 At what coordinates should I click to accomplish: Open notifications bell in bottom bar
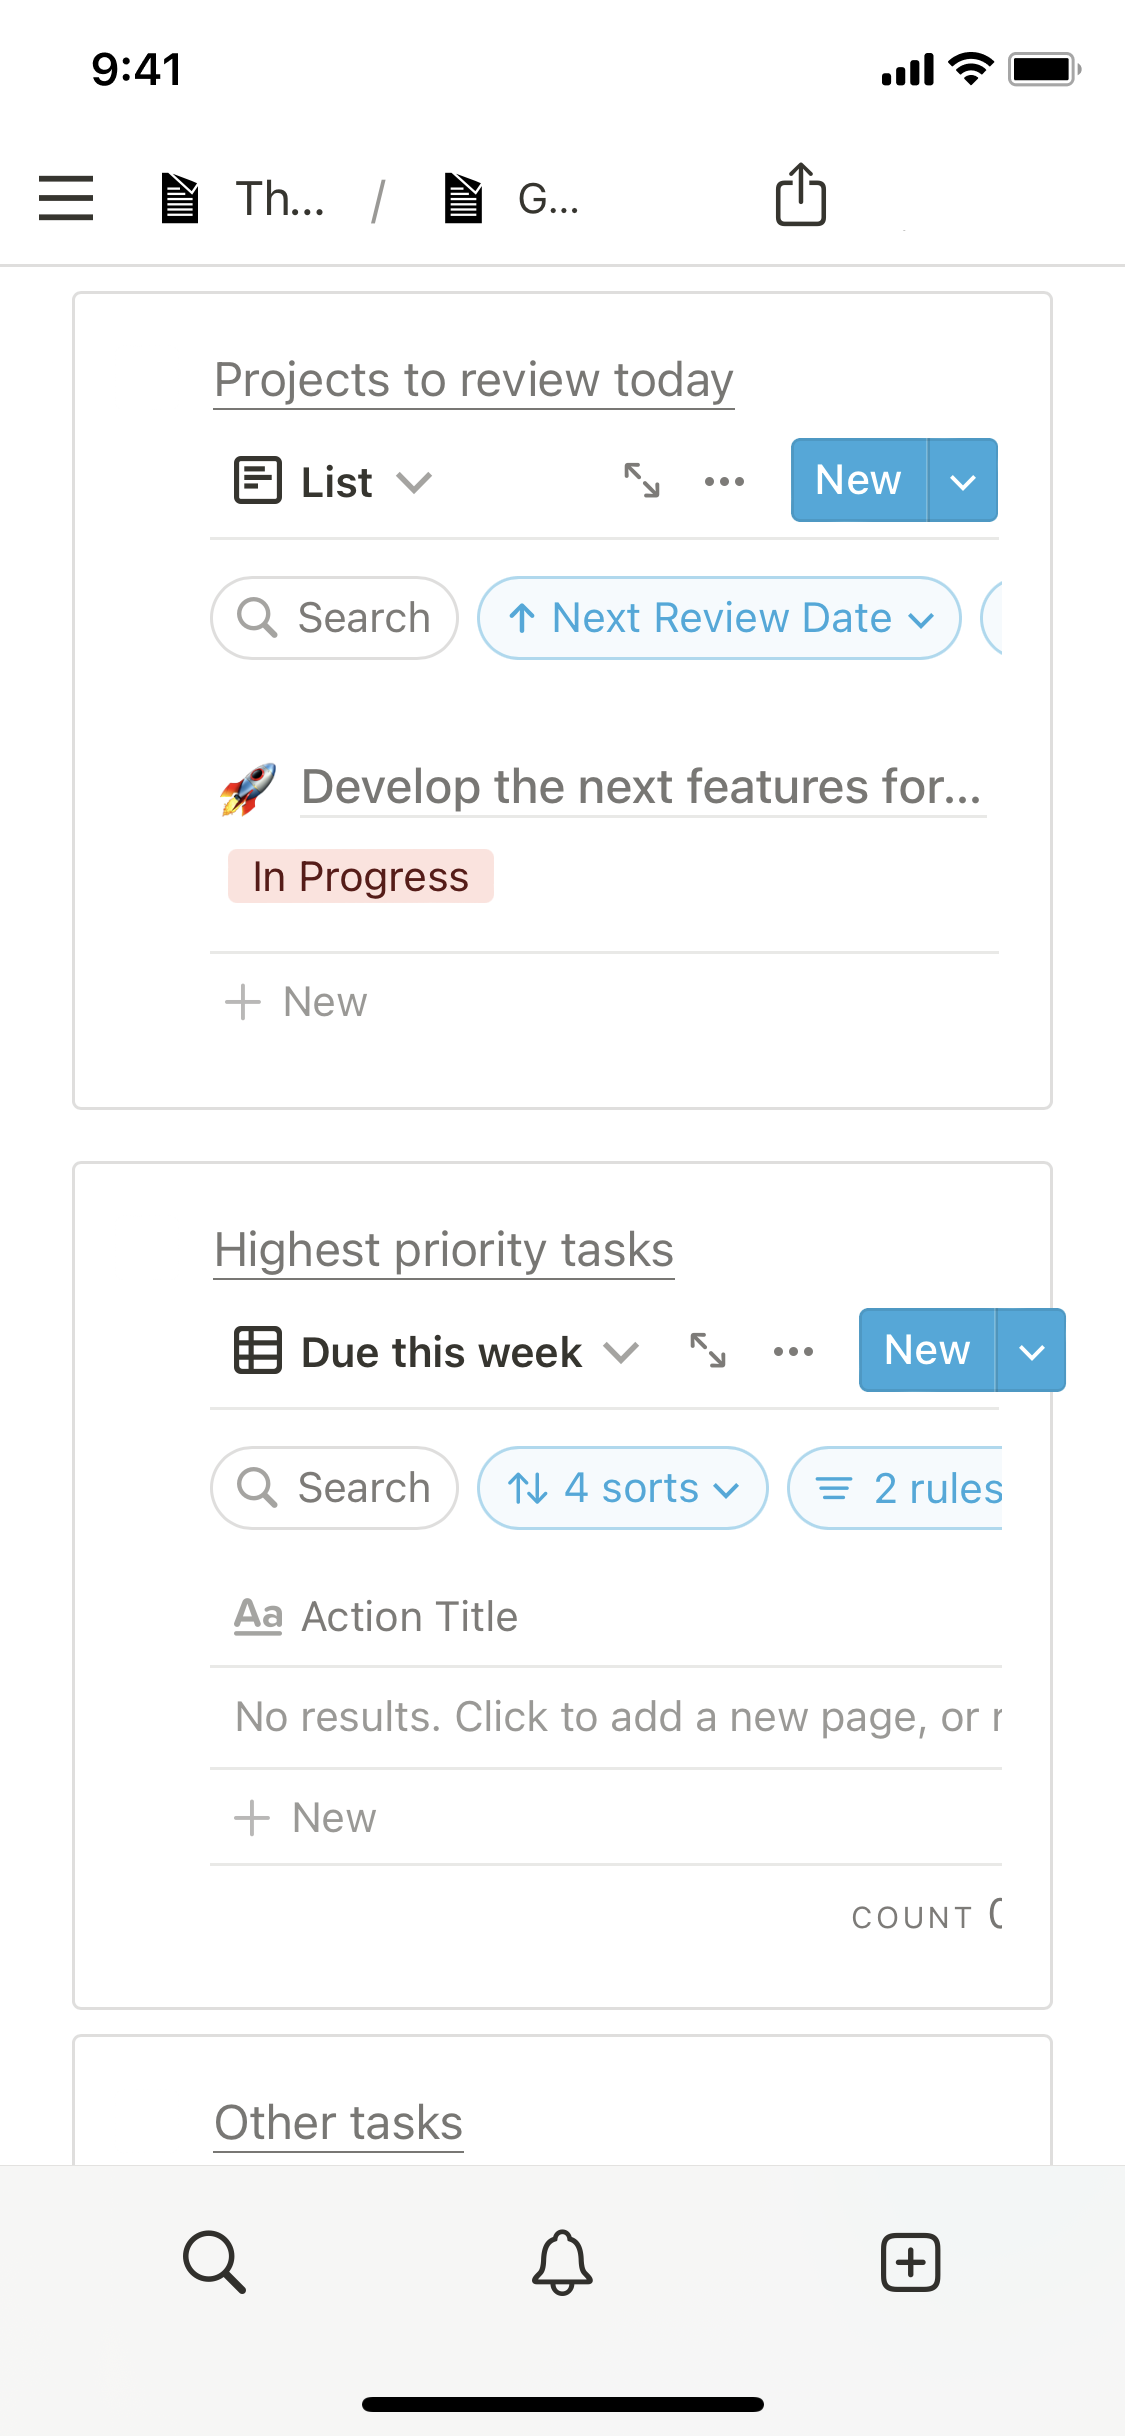click(562, 2261)
